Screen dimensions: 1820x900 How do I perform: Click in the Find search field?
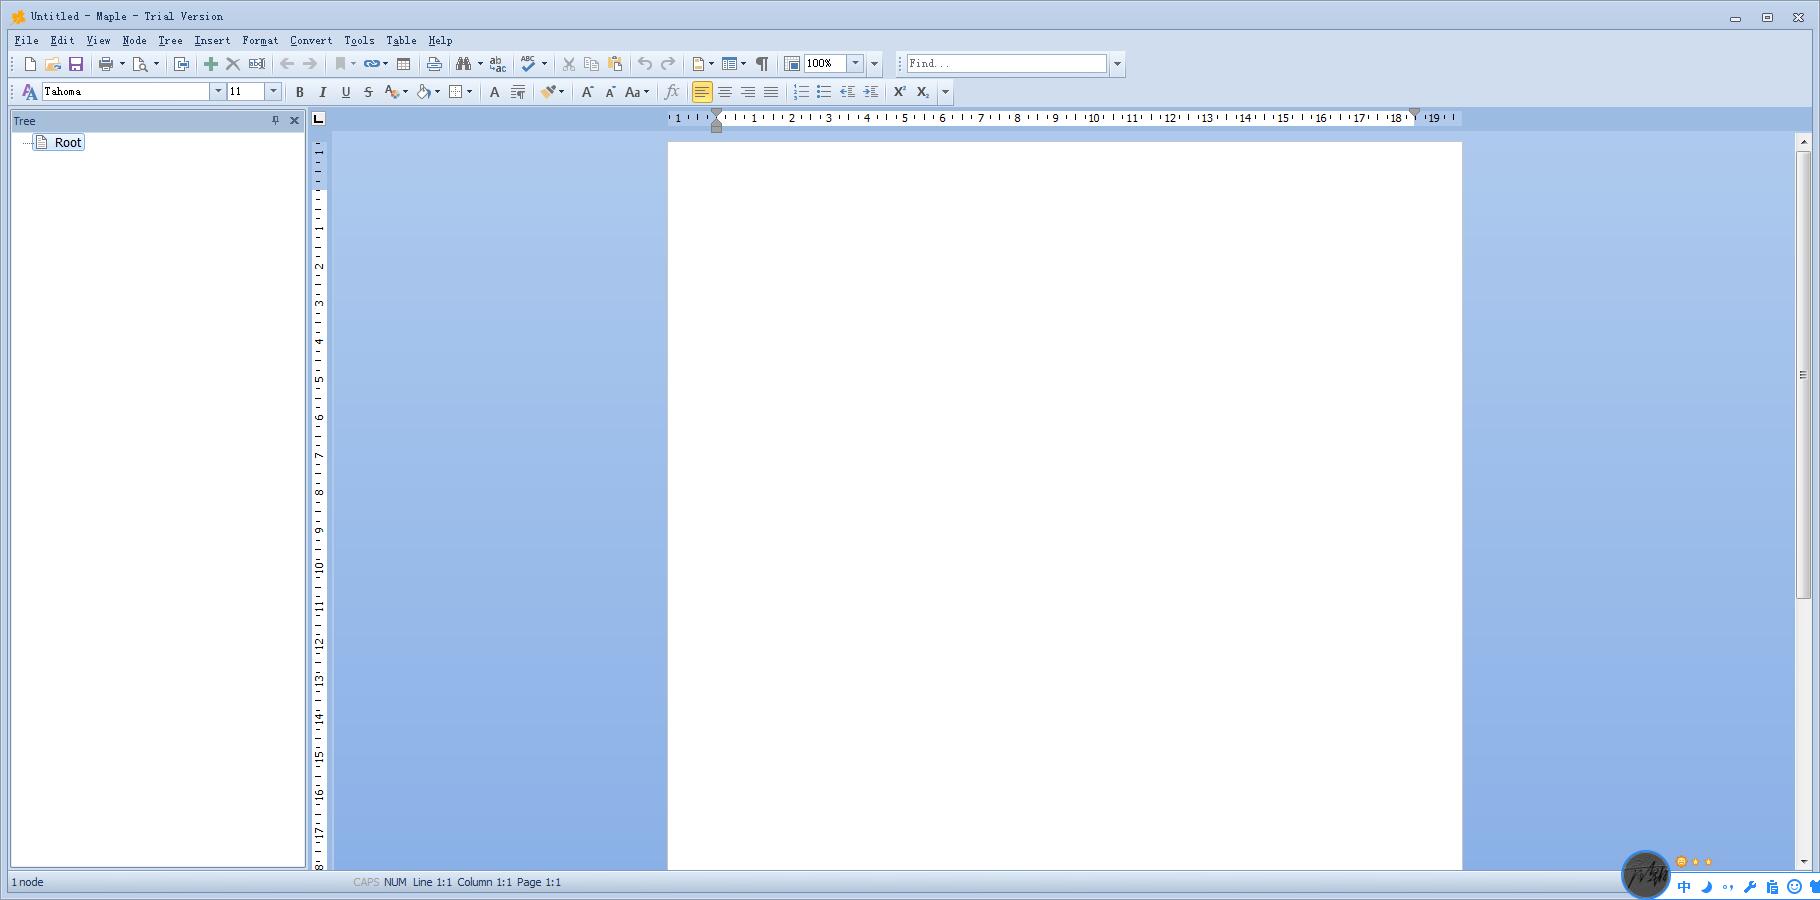coord(1005,63)
